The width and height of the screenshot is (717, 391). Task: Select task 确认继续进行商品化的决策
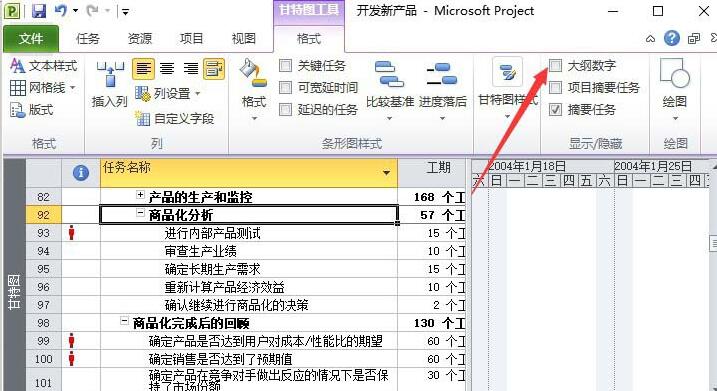tap(236, 305)
